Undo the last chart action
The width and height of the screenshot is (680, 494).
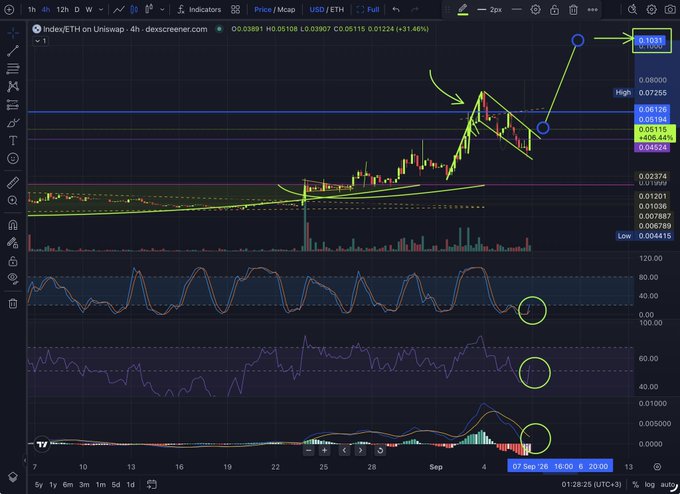[x=396, y=9]
